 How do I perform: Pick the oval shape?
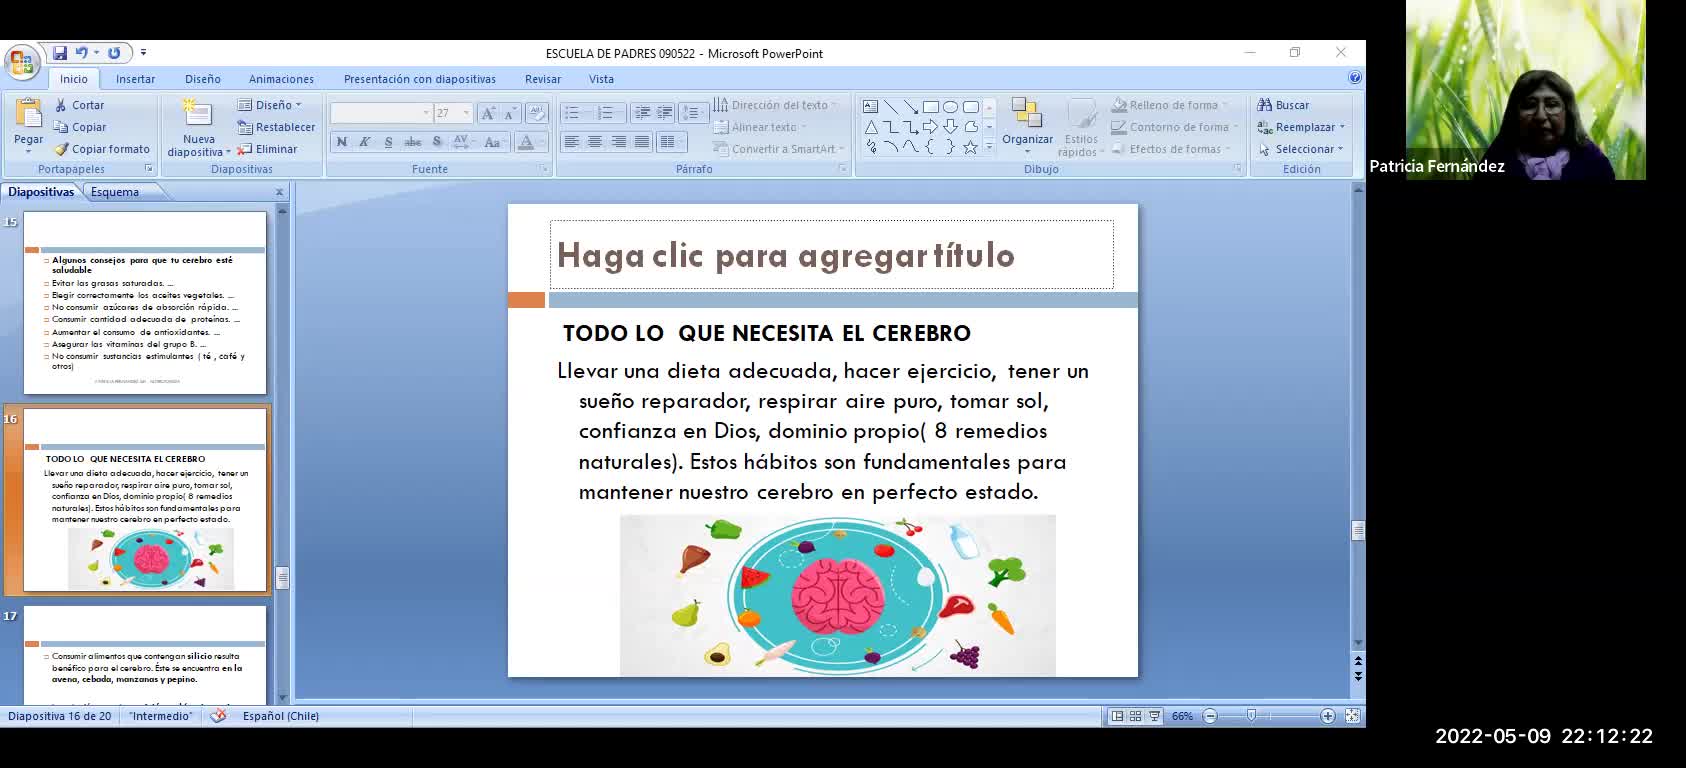point(950,106)
